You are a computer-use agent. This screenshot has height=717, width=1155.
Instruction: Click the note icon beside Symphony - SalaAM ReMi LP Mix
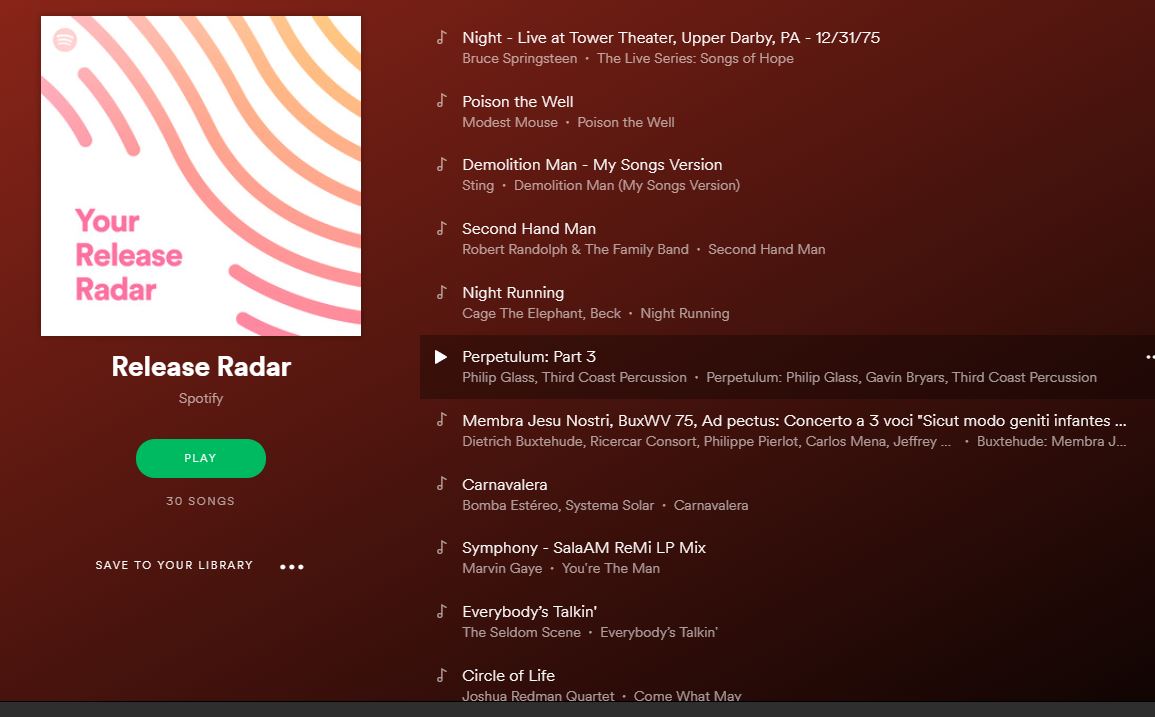pyautogui.click(x=441, y=548)
